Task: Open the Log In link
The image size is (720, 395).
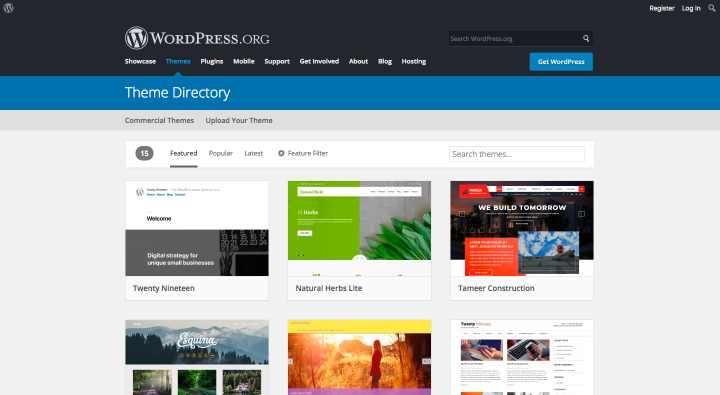Action: 691,8
